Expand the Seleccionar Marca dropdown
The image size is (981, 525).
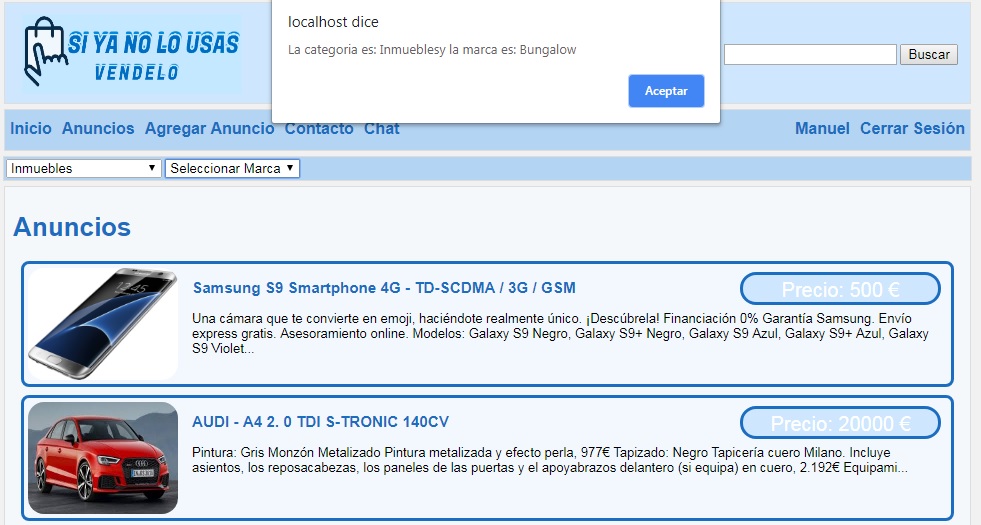pos(232,169)
